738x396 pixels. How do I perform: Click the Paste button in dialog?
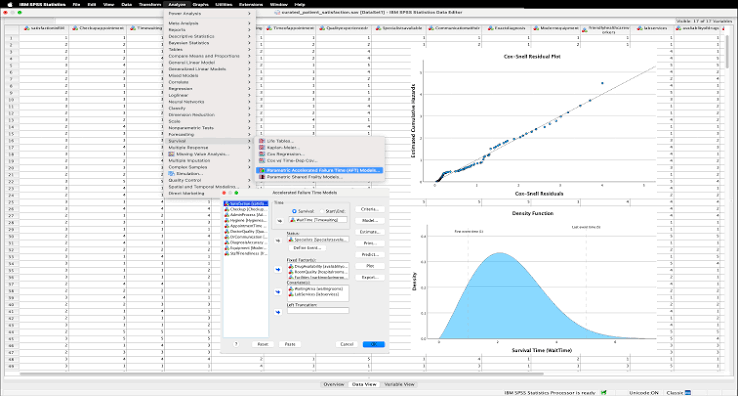290,344
